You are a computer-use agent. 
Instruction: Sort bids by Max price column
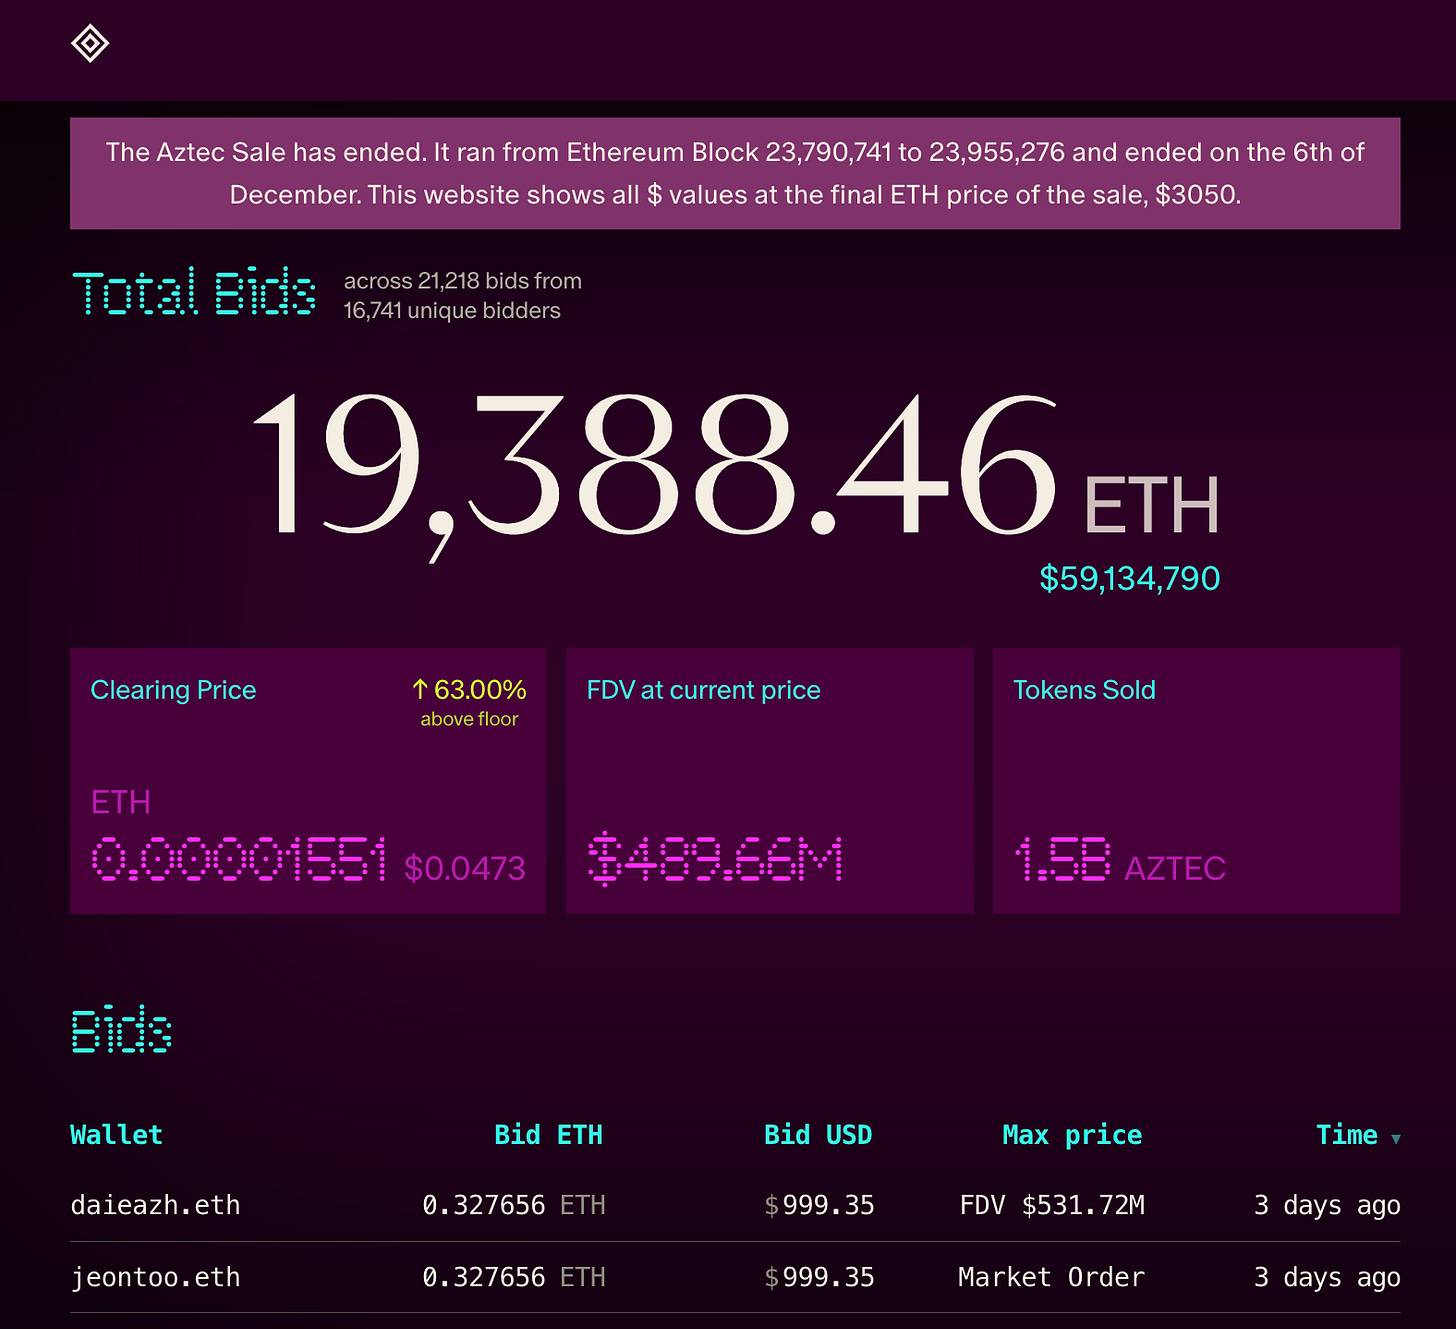[1072, 1135]
